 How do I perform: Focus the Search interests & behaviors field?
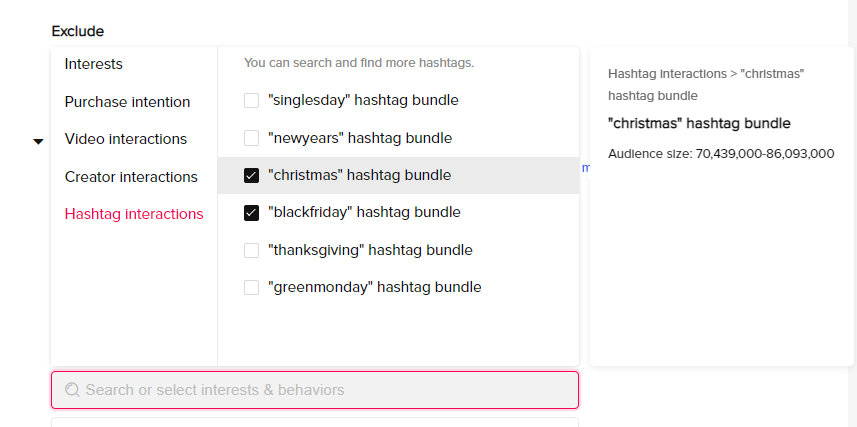point(315,390)
